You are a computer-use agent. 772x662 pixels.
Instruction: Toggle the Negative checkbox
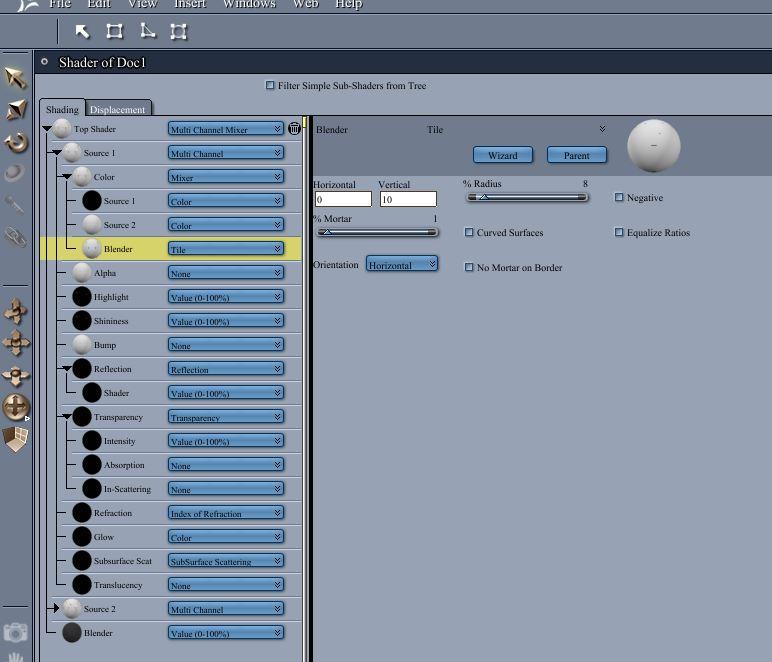pos(619,197)
